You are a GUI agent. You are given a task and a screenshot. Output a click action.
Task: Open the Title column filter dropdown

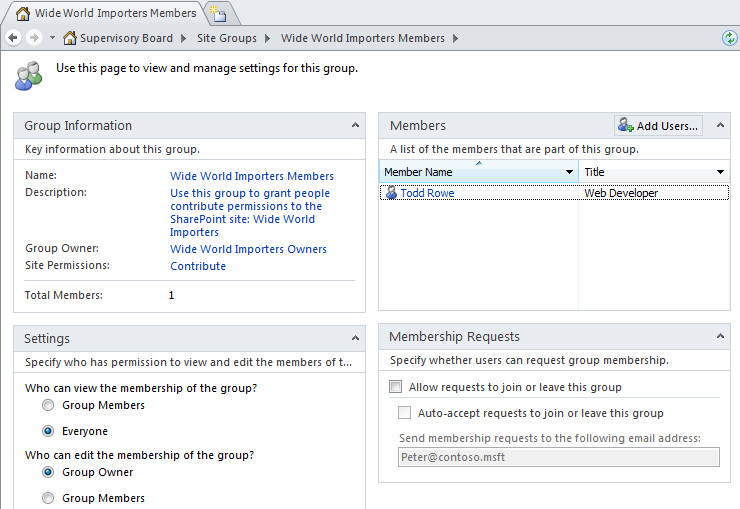720,172
